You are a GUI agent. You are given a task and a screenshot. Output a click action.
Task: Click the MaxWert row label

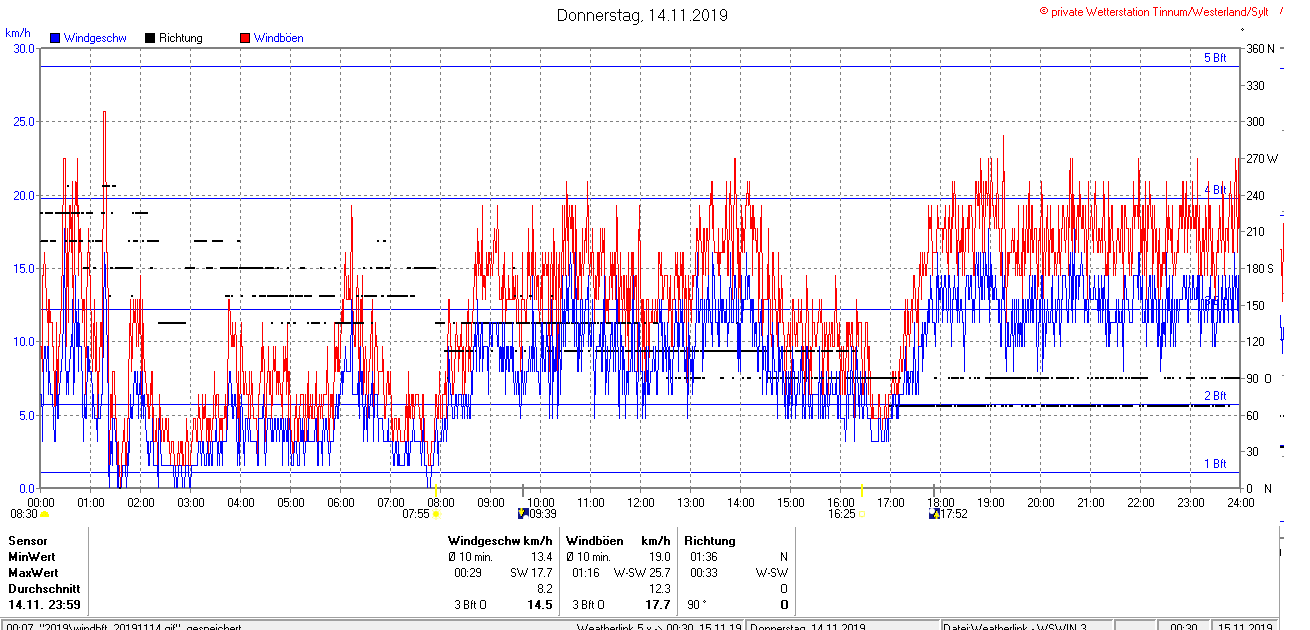(x=34, y=573)
